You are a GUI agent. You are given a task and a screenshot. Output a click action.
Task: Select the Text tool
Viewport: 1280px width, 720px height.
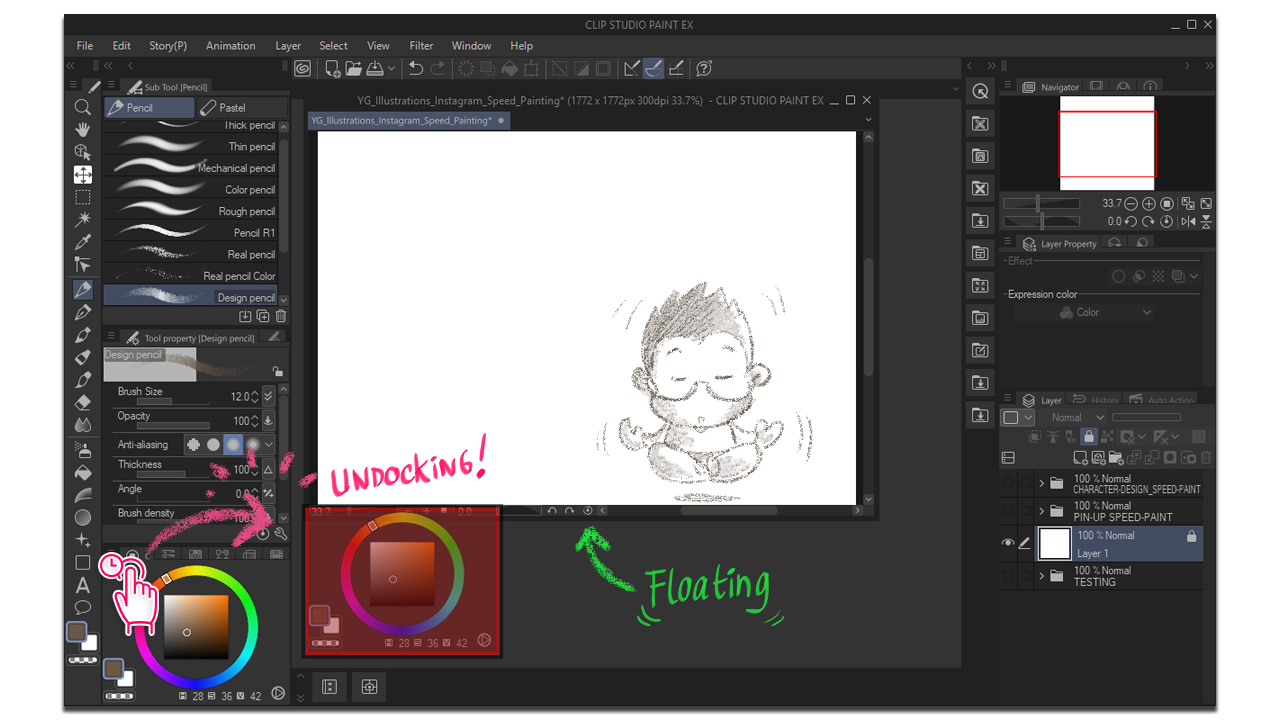[x=83, y=585]
